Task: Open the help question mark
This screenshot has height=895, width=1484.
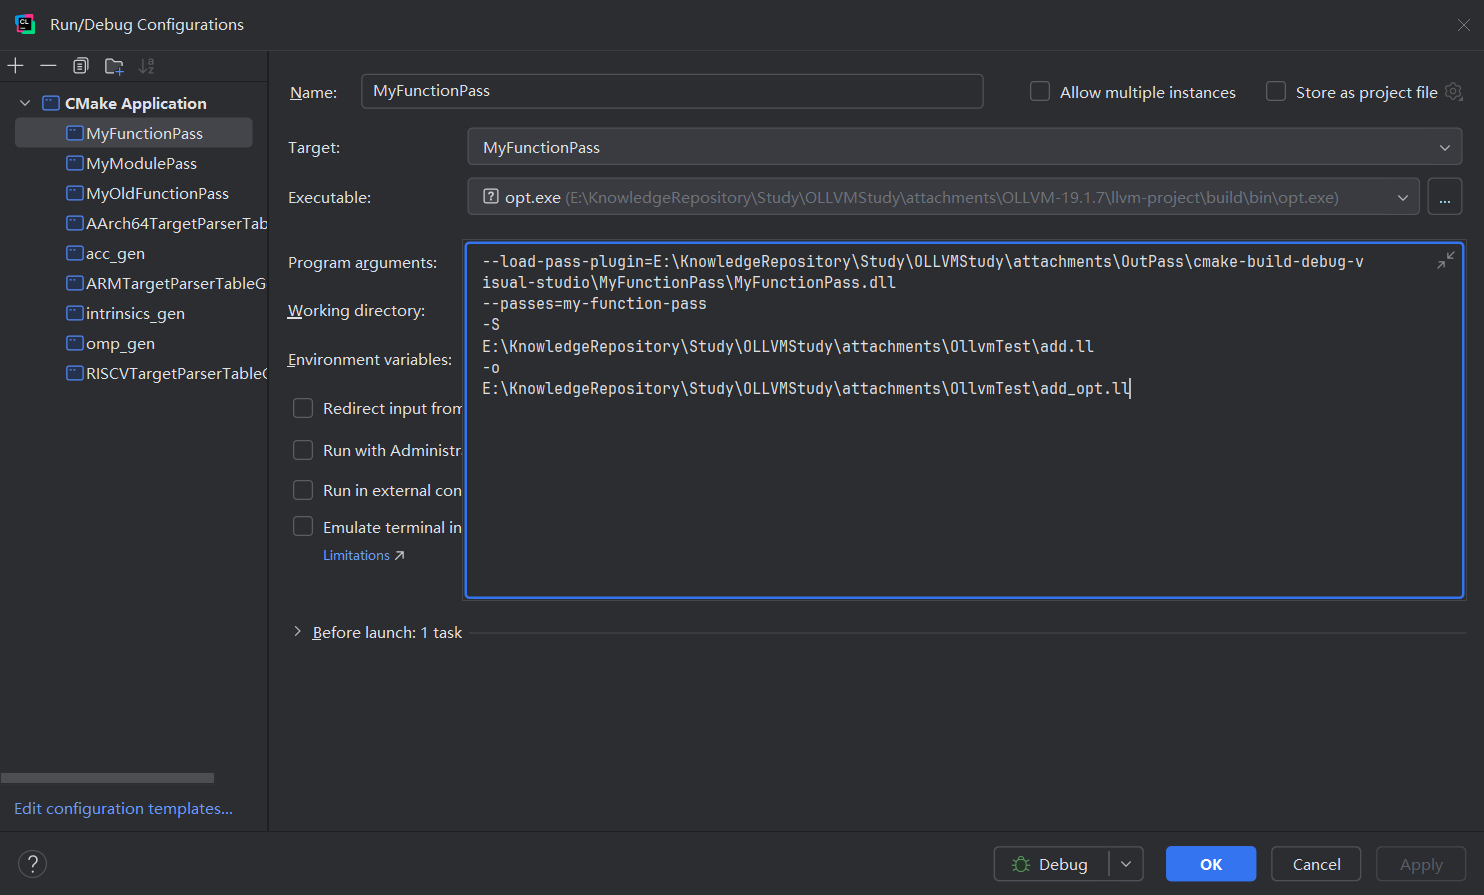Action: click(32, 863)
